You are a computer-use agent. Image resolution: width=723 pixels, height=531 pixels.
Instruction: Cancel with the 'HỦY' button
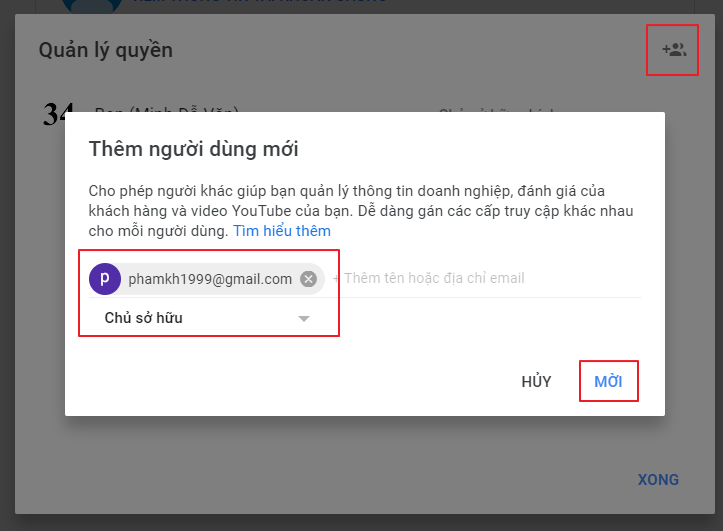[536, 381]
